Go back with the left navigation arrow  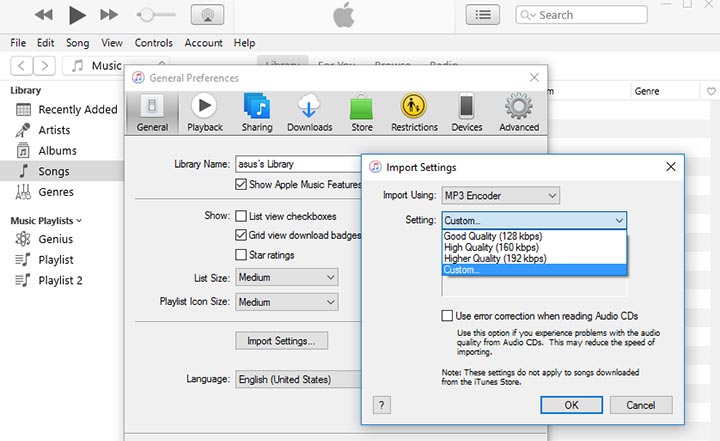[21, 66]
